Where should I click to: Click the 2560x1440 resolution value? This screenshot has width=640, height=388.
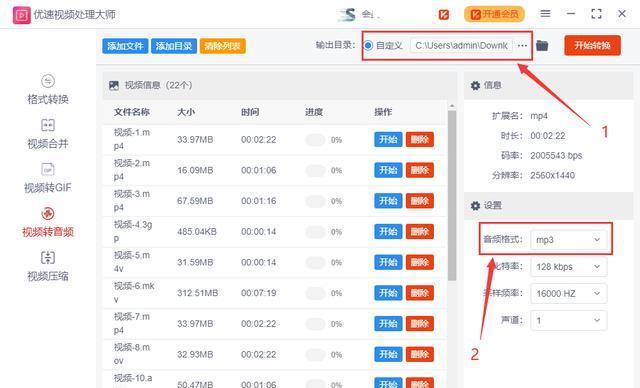tap(552, 175)
